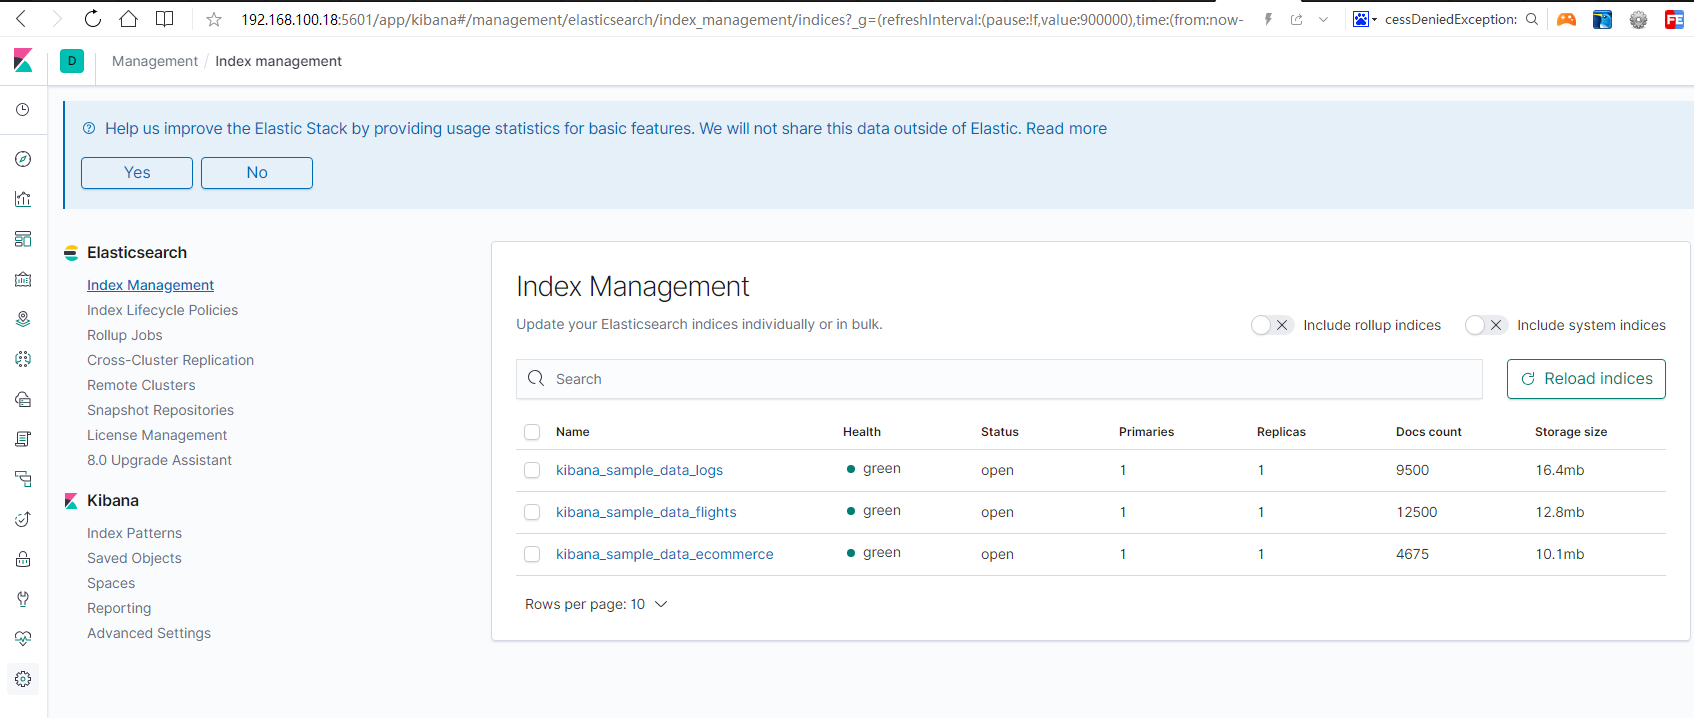1694x718 pixels.
Task: Open the kibana_sample_data_ecommerce index link
Action: (x=664, y=554)
